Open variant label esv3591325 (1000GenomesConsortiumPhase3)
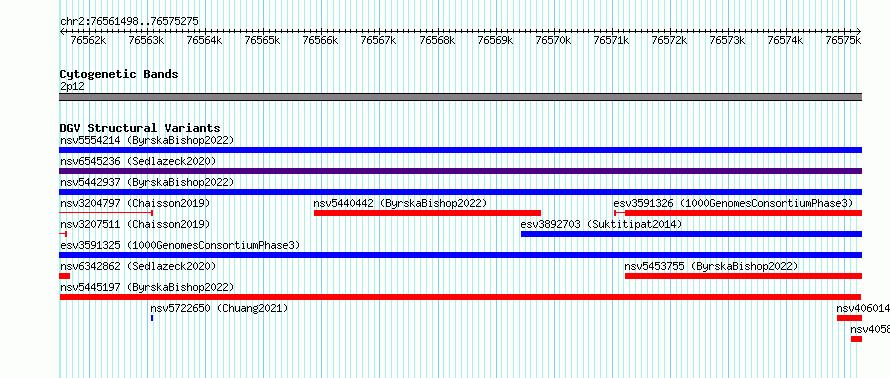The height and width of the screenshot is (378, 890). tap(180, 245)
